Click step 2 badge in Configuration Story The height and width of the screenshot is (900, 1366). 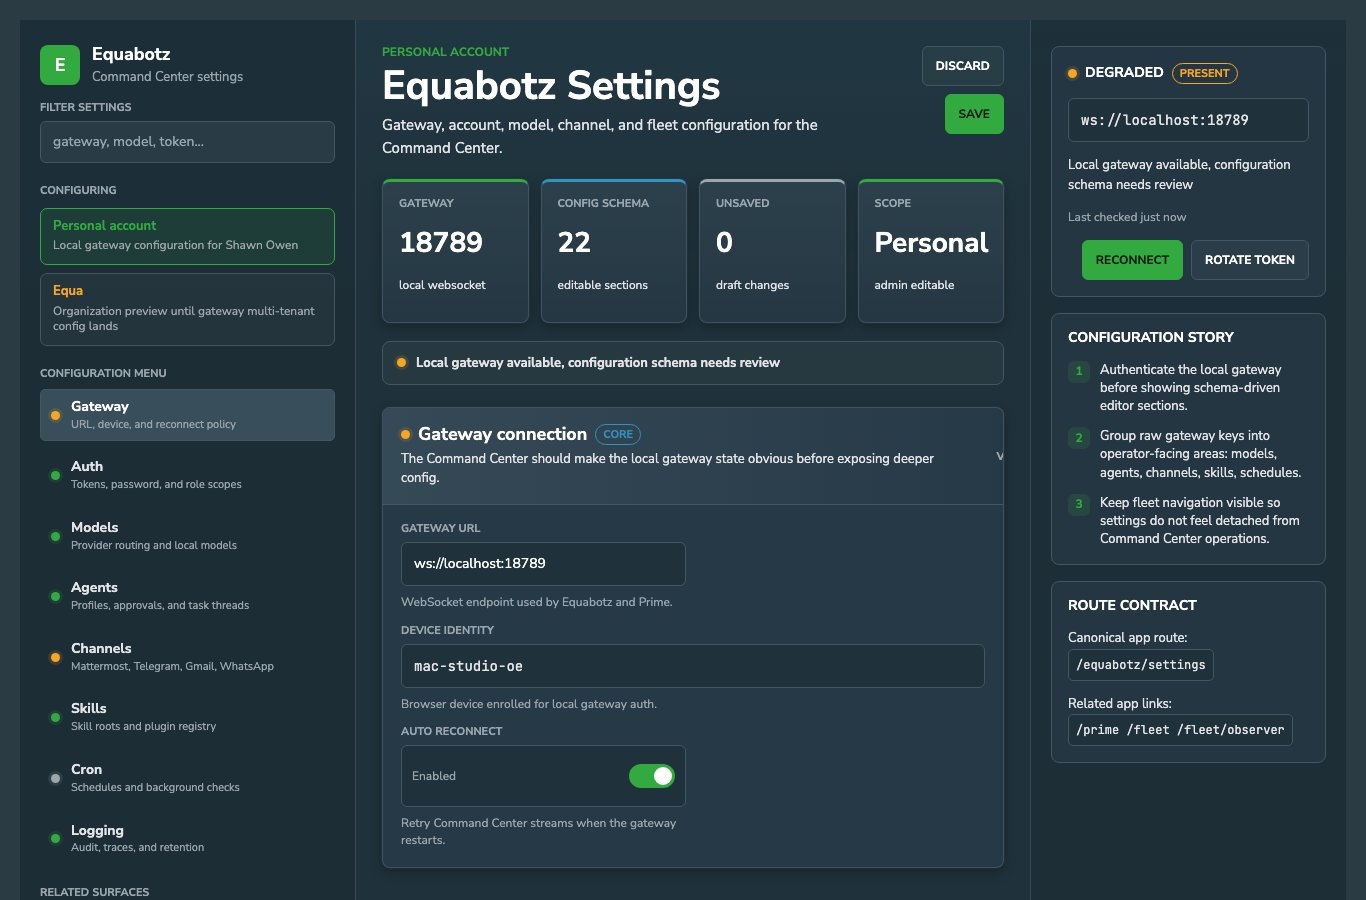[x=1079, y=437]
